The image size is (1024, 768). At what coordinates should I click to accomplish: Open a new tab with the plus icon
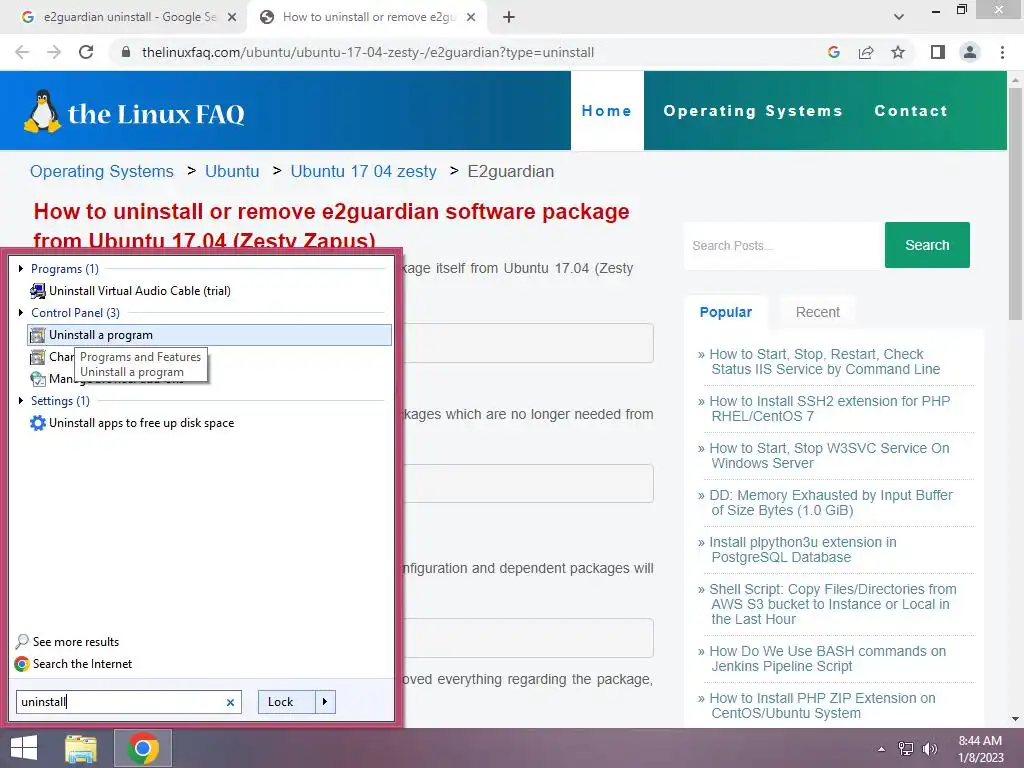509,17
